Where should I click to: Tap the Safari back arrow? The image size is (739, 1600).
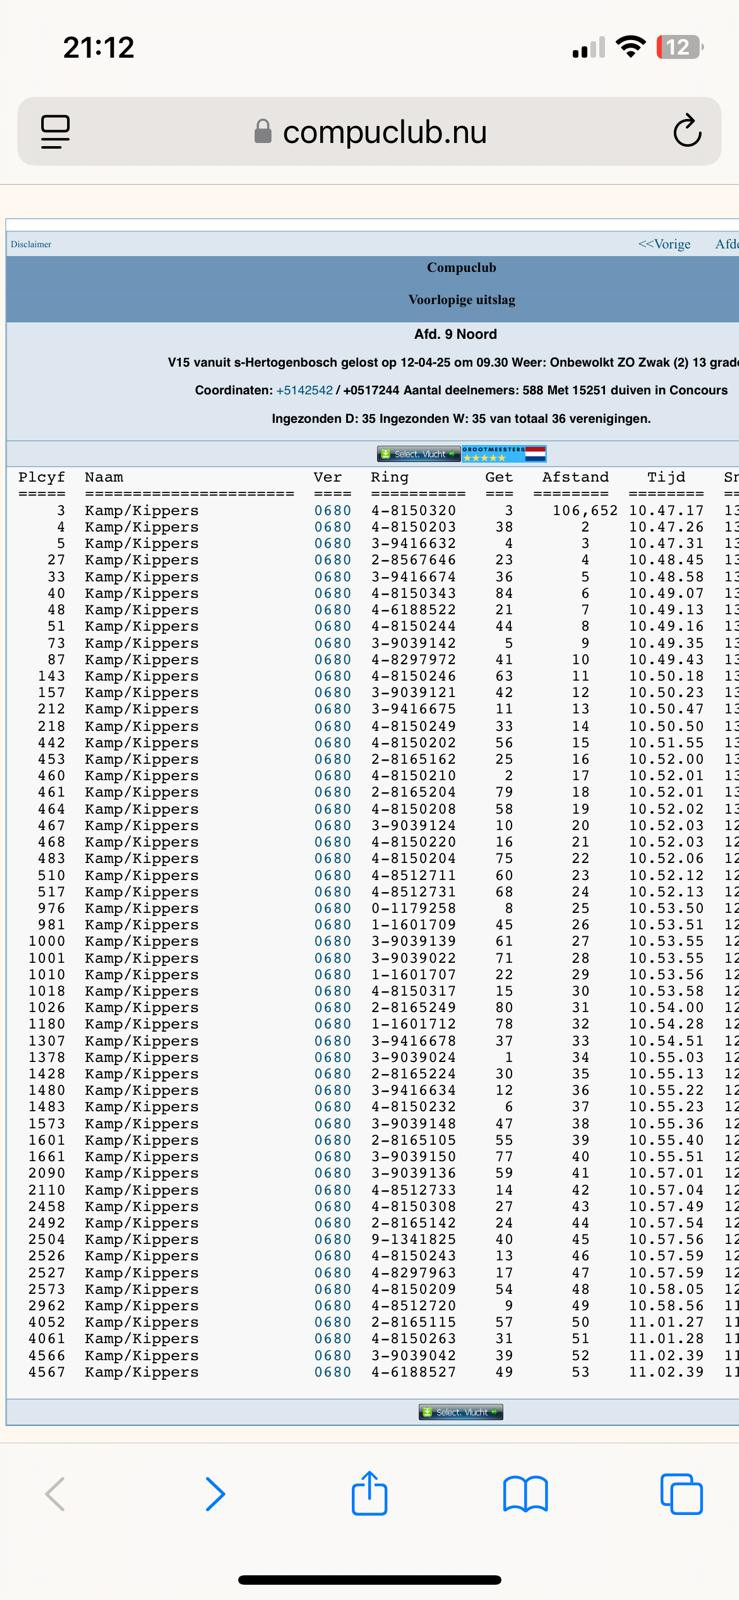coord(56,1494)
